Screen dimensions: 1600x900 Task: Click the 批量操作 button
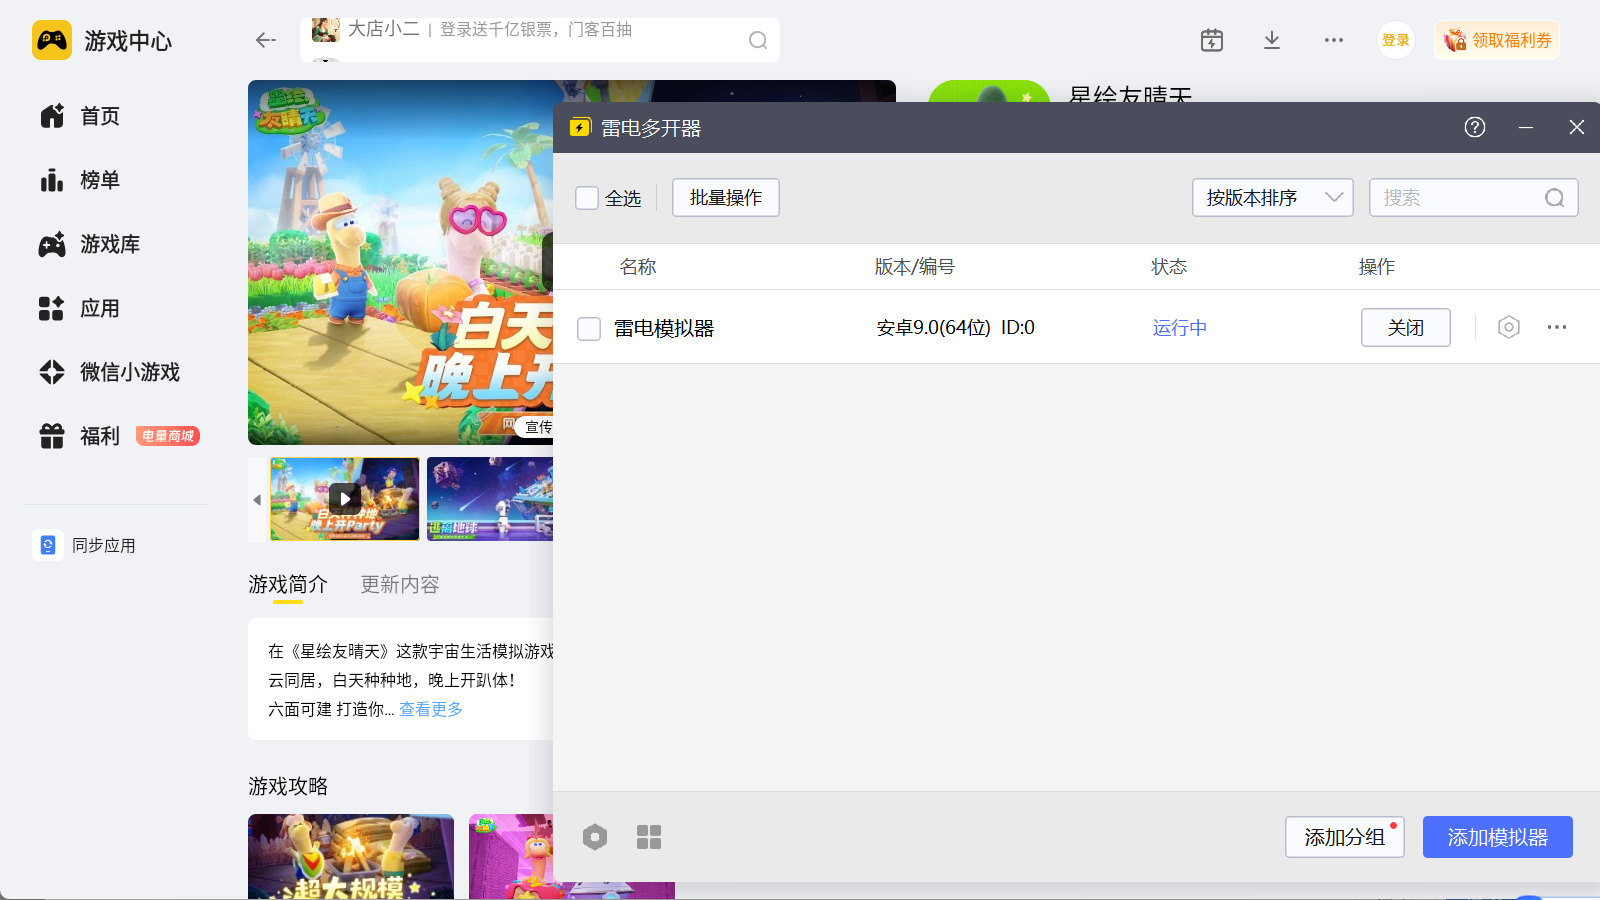[726, 198]
